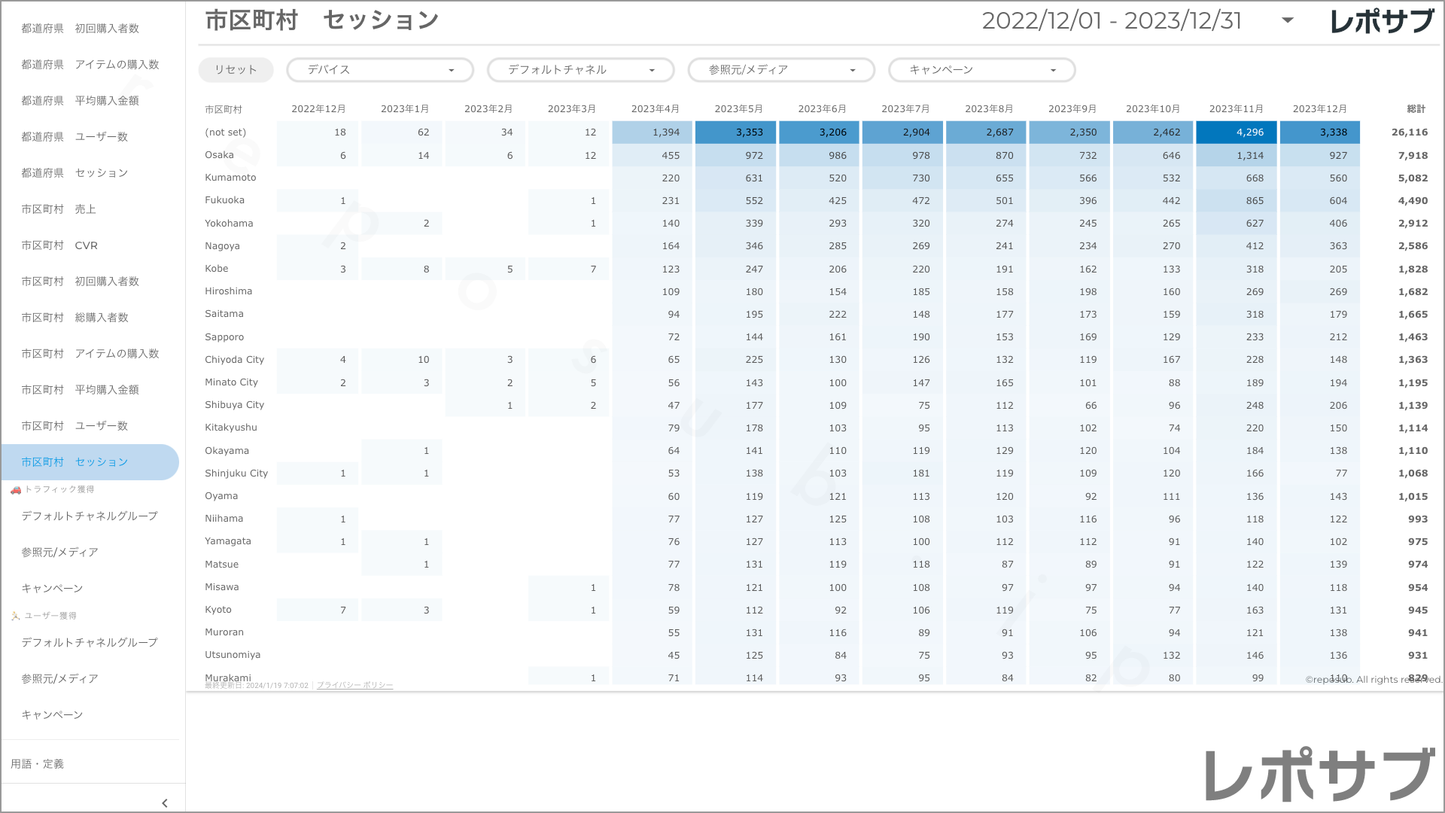Click the 市区町村 column header
Screen dimensions: 1445x813
pyautogui.click(x=224, y=109)
